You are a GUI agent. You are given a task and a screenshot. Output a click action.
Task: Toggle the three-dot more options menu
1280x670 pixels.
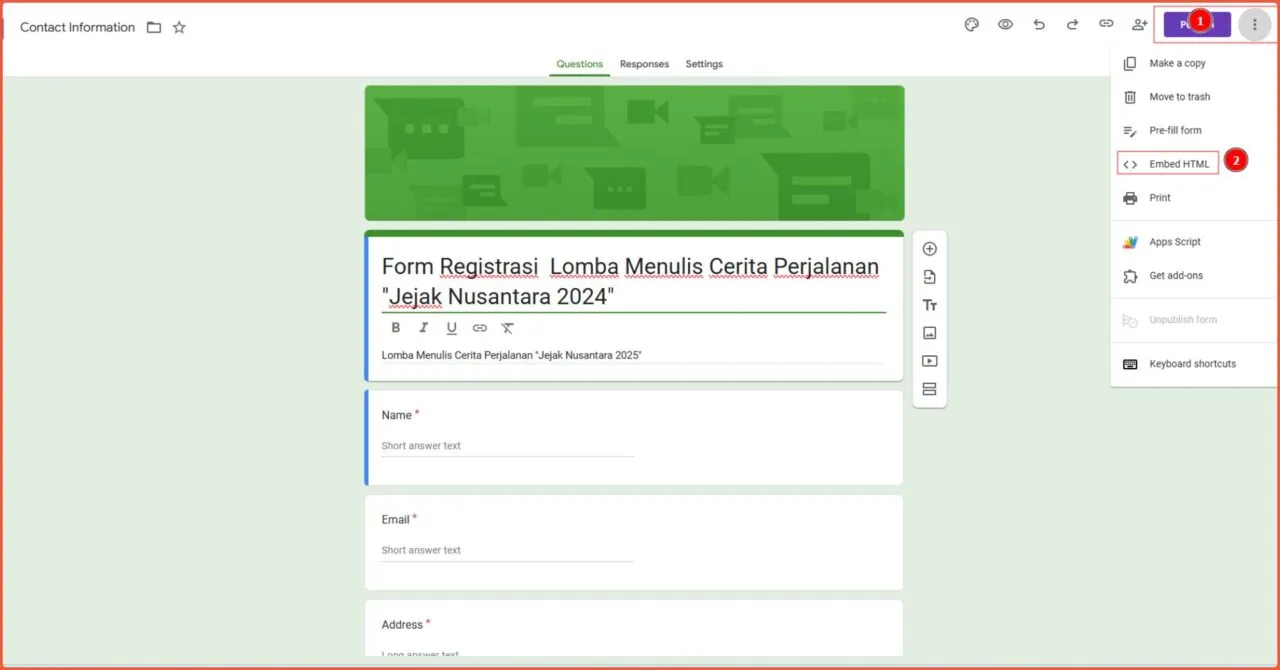[1255, 25]
